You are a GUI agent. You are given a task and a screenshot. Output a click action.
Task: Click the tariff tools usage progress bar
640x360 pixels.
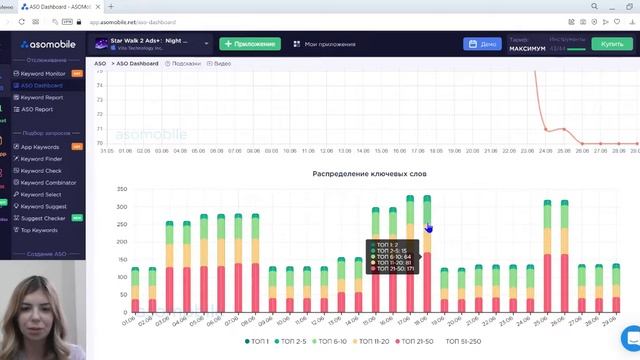click(x=576, y=49)
